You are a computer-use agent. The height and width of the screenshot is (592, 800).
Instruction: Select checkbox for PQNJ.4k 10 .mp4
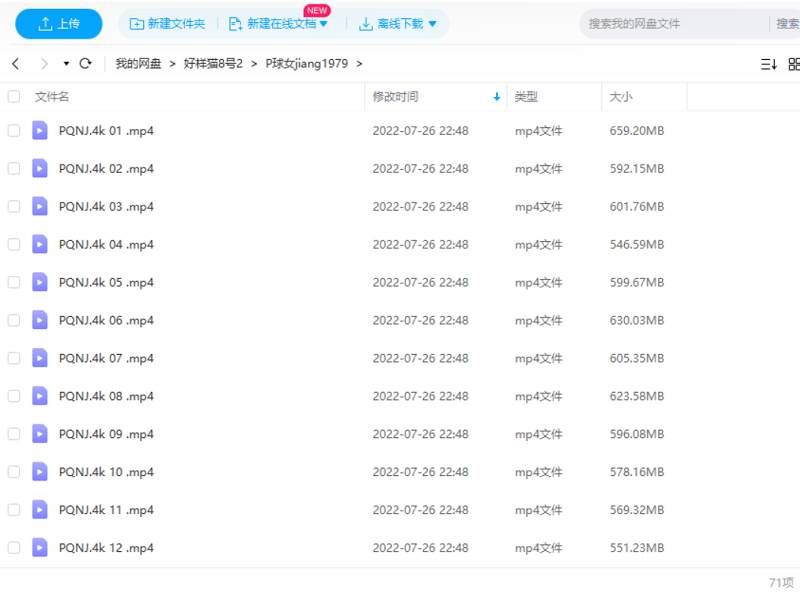pos(14,472)
